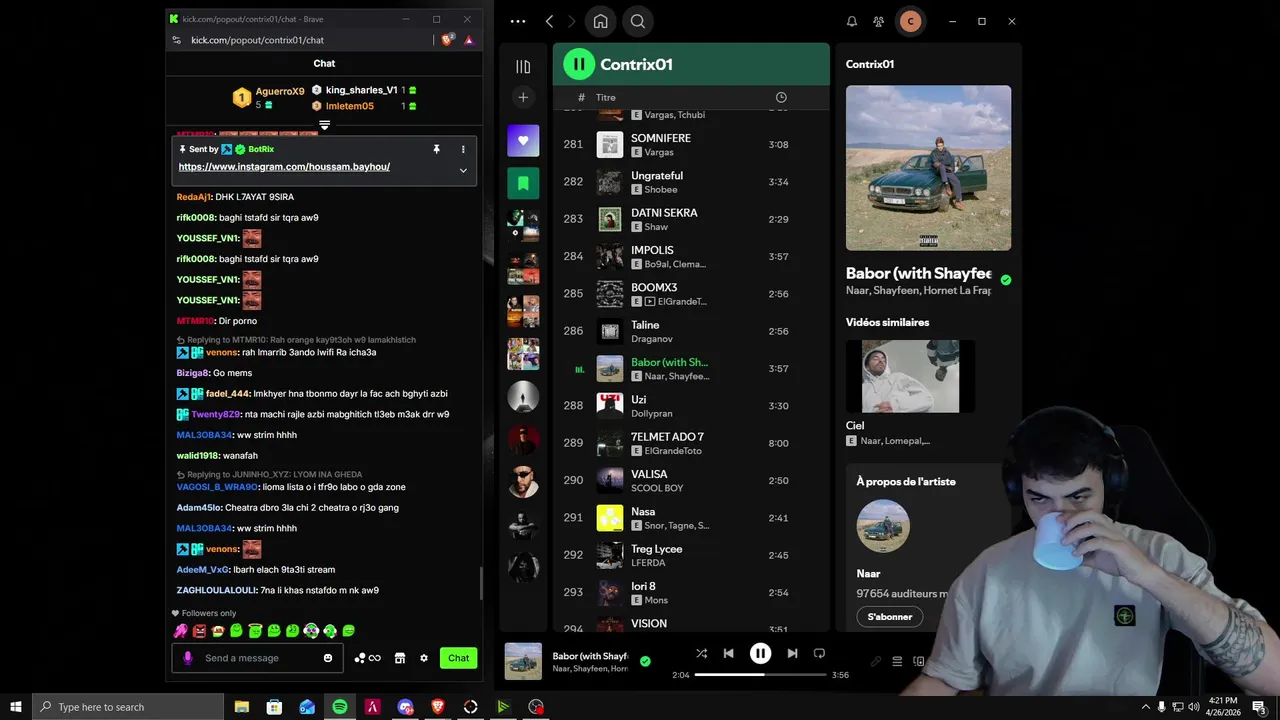The image size is (1280, 720).
Task: Sort by Titre column header
Action: 606,97
